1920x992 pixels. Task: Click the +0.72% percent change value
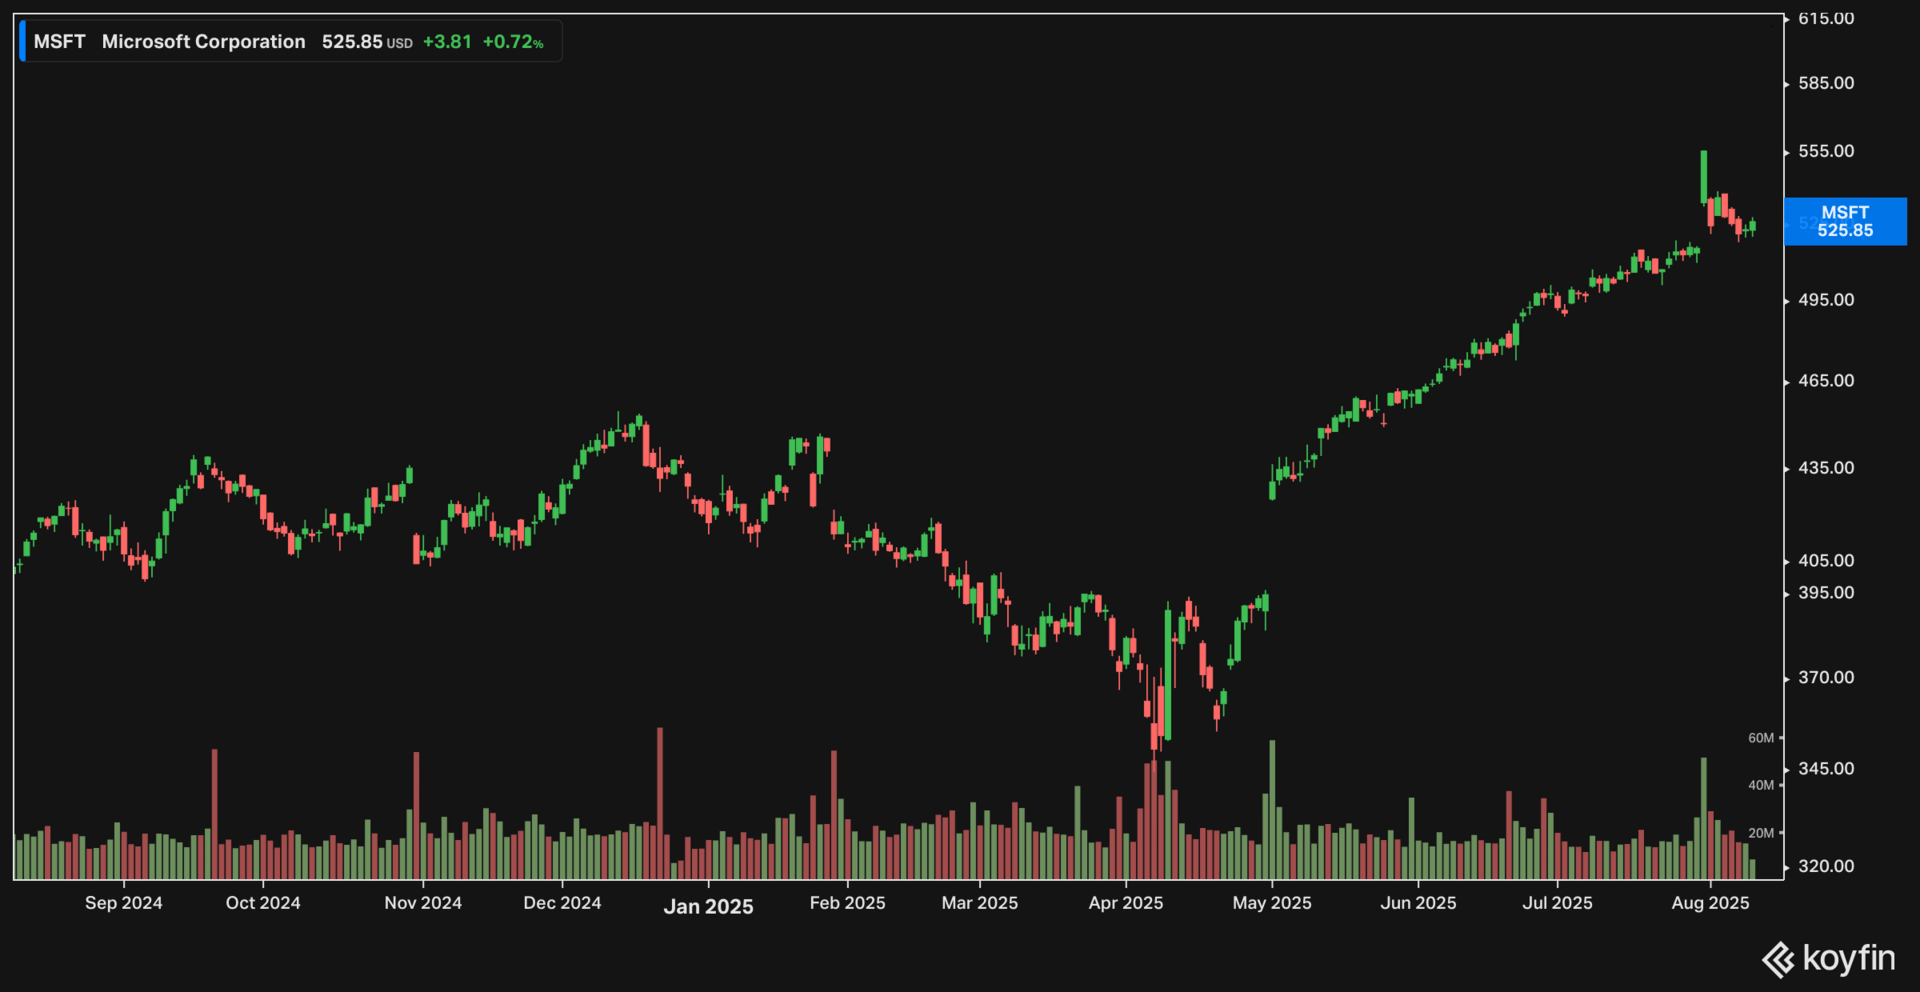[x=513, y=42]
